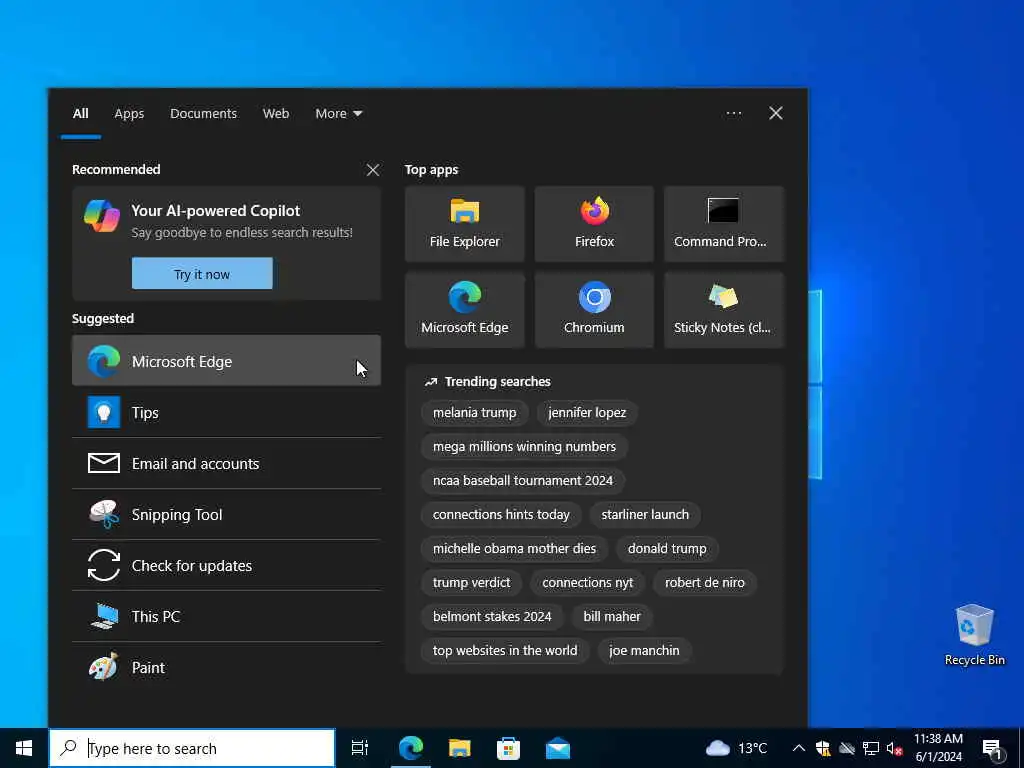This screenshot has height=768, width=1024.
Task: Search mega millions winning numbers
Action: [x=524, y=446]
